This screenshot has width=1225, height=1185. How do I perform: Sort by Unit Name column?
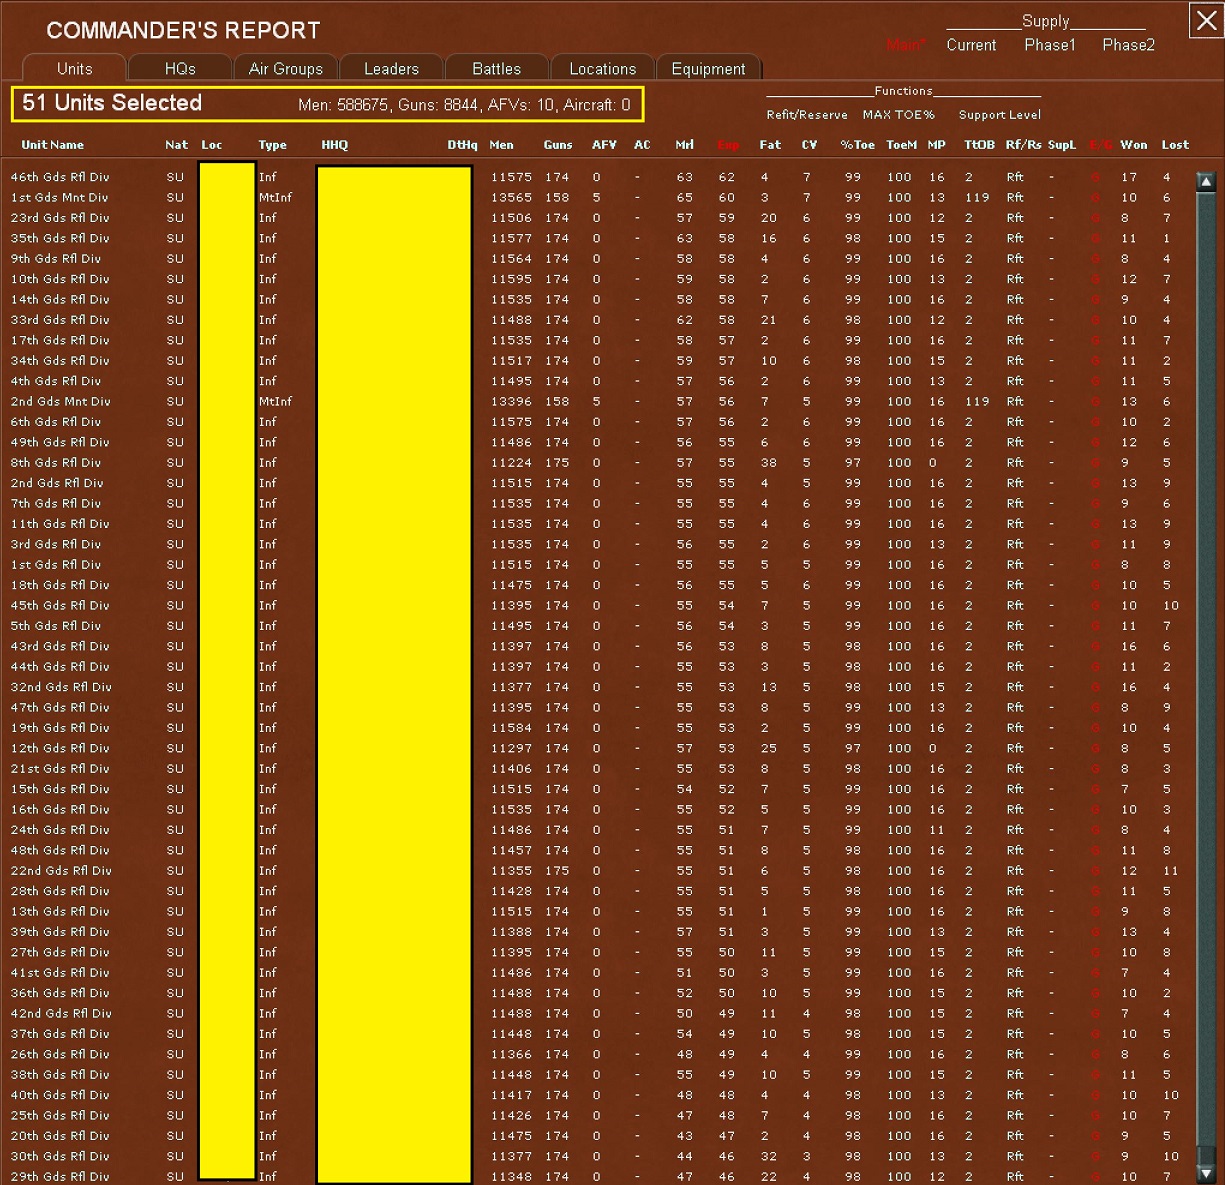coord(53,145)
